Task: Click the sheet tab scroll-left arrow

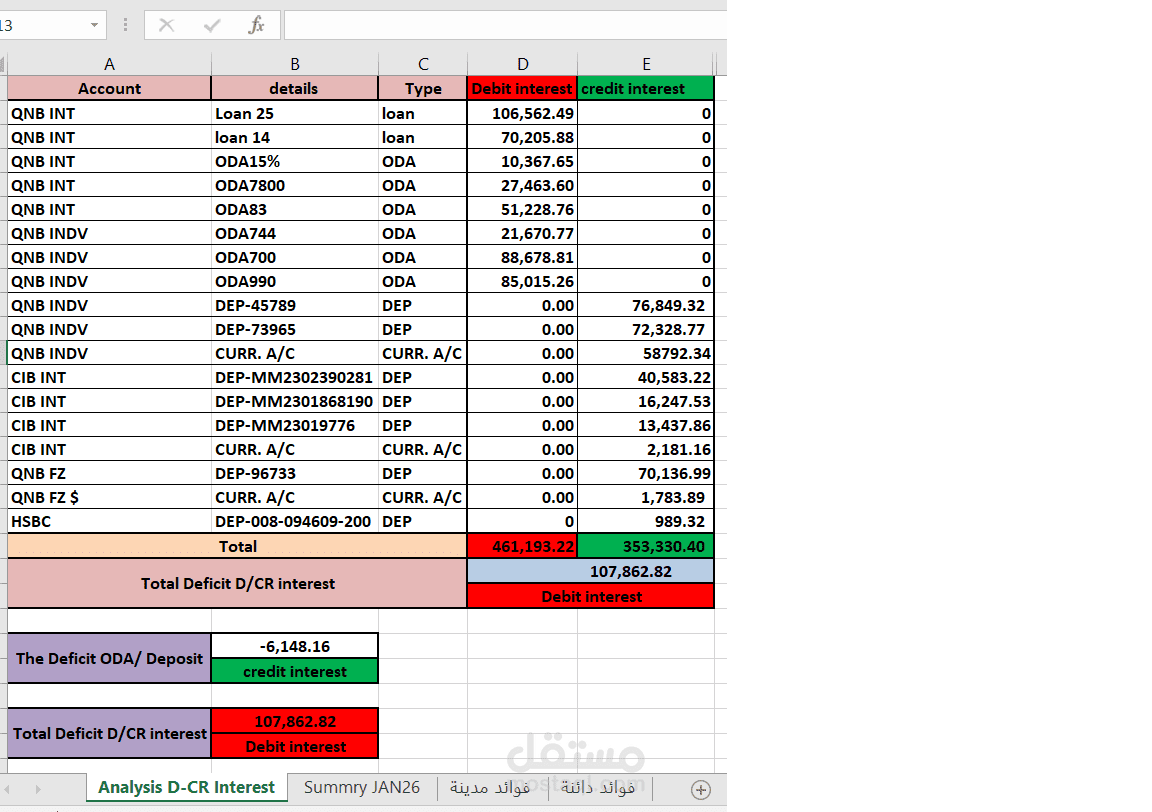Action: pyautogui.click(x=7, y=789)
